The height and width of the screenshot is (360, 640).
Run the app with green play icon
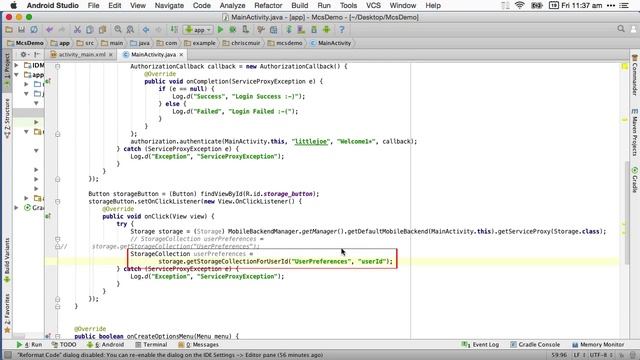(x=220, y=29)
